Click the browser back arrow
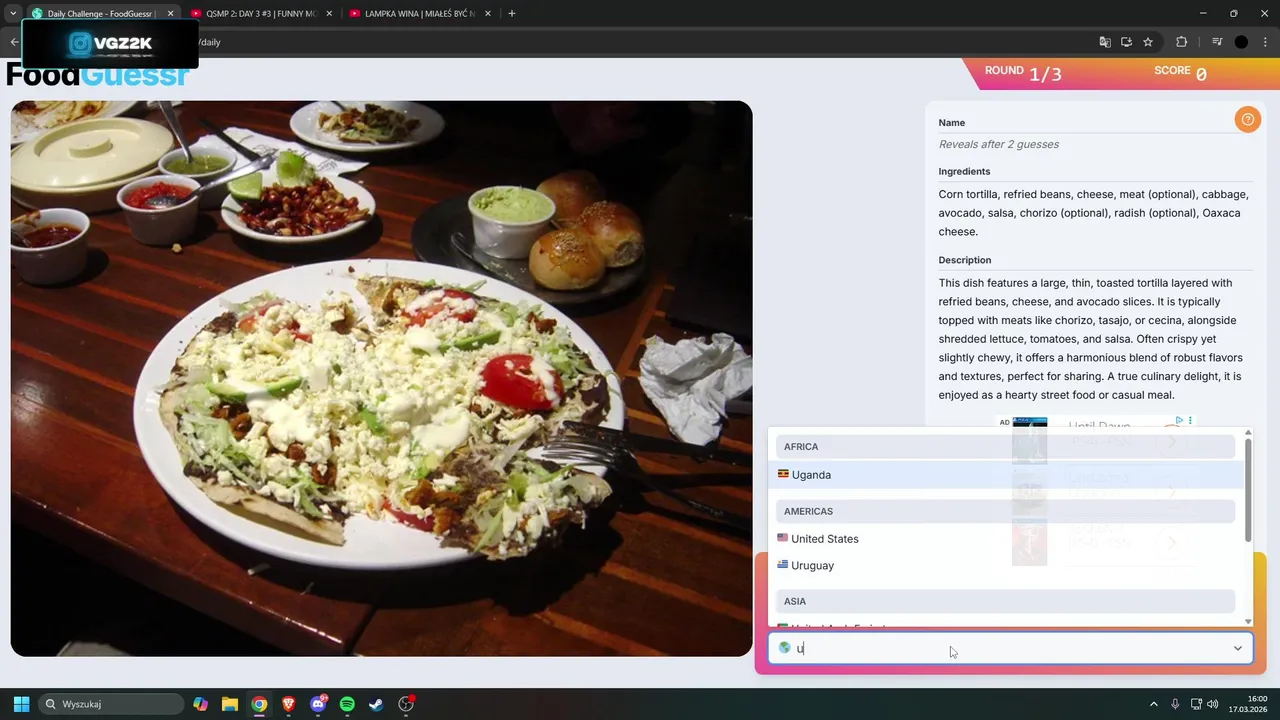The image size is (1280, 720). (x=14, y=42)
